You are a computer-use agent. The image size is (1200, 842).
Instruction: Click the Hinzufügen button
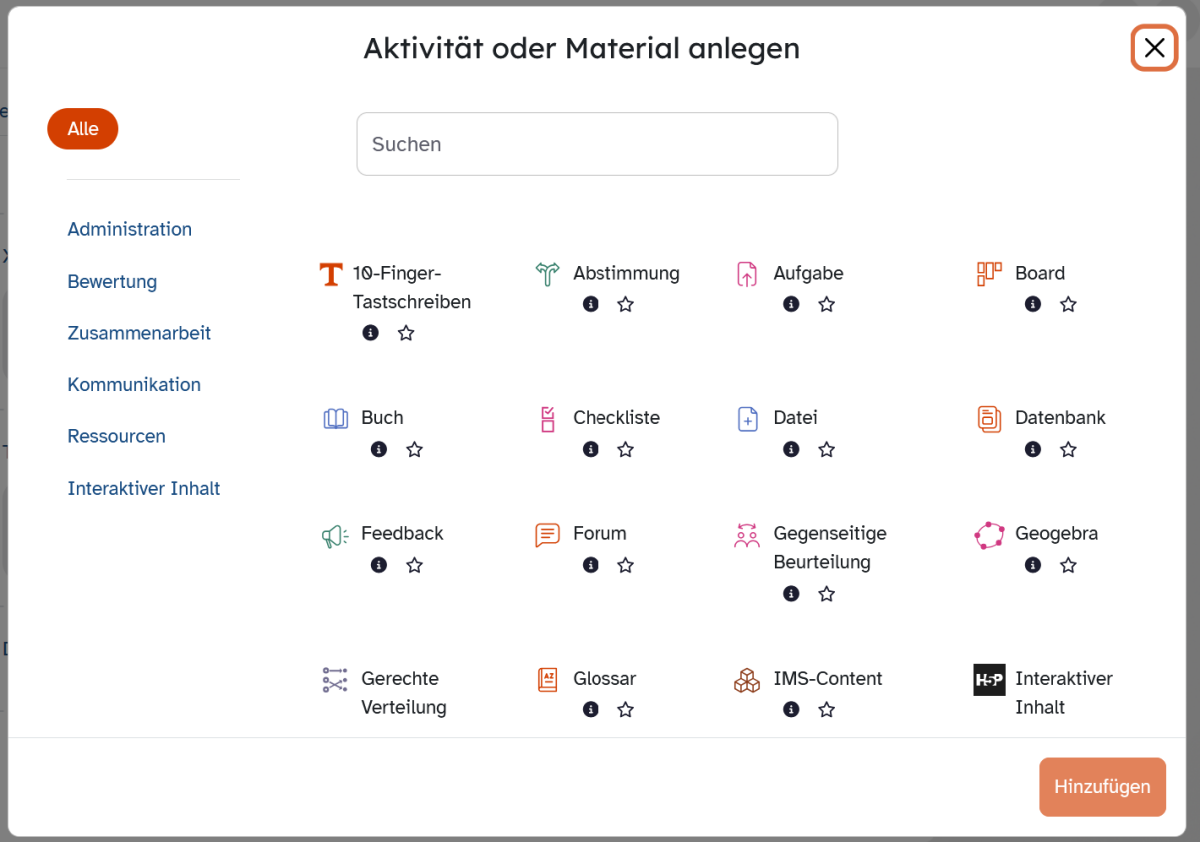[1102, 786]
